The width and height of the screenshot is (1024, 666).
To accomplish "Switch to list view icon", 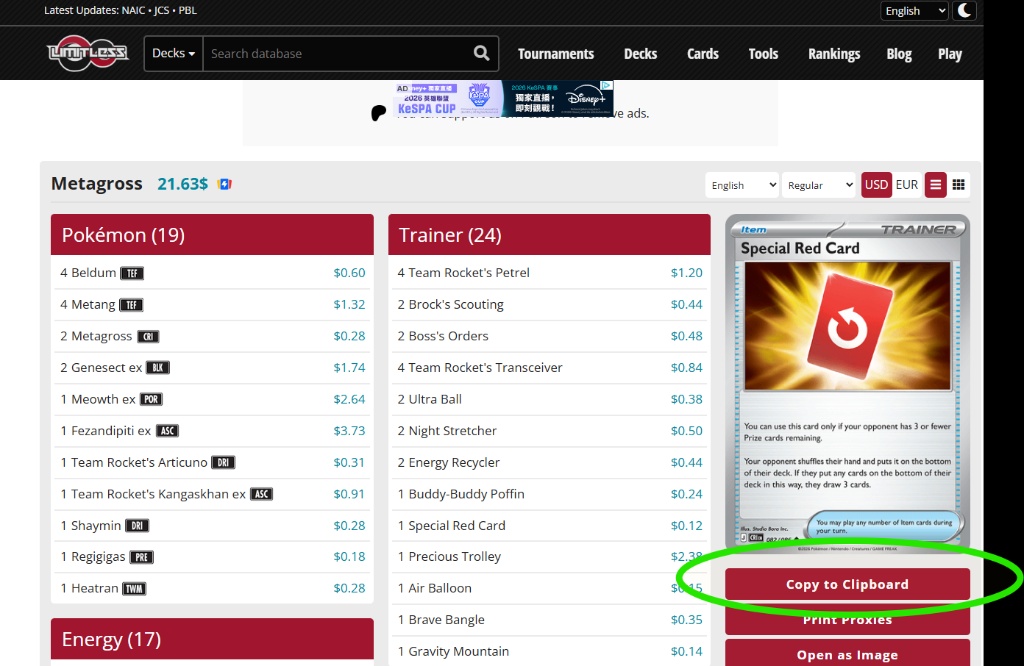I will pos(935,185).
